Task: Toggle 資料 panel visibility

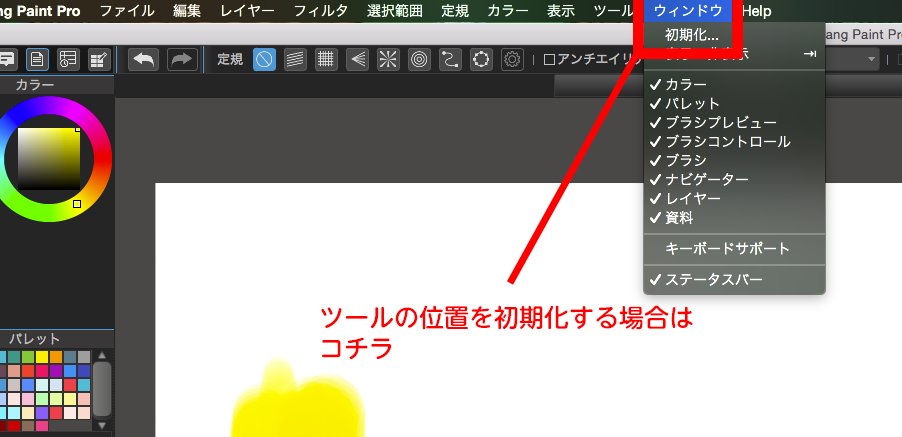Action: click(x=734, y=218)
